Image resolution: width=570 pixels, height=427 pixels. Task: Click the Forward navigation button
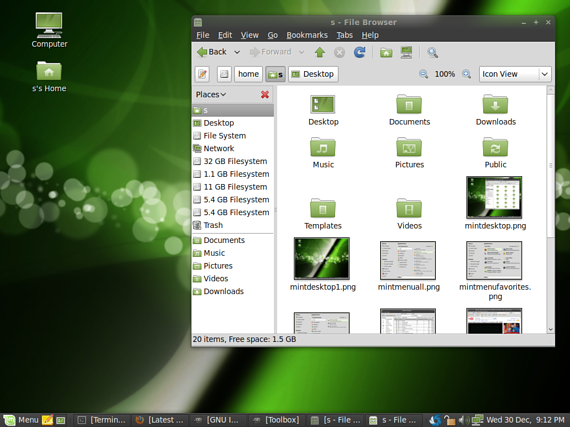point(270,52)
